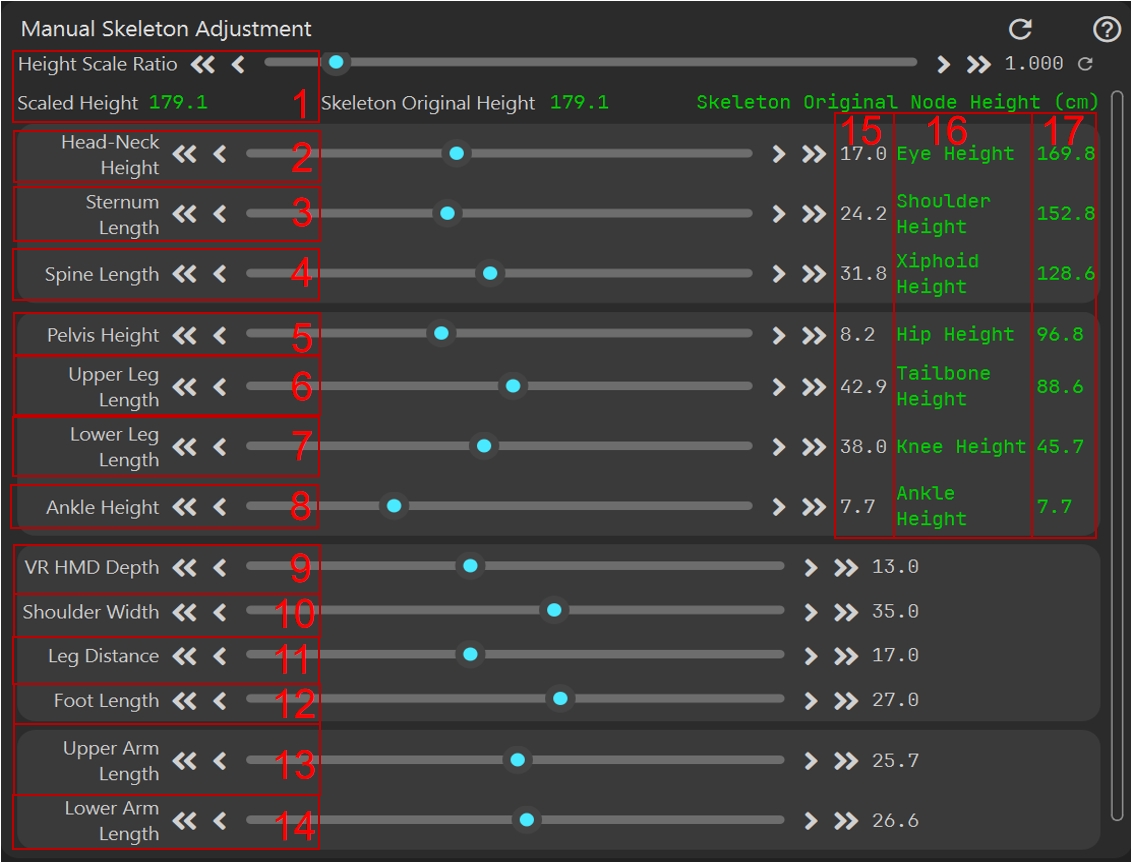Click the Shoulder Width slider handle

(x=554, y=611)
